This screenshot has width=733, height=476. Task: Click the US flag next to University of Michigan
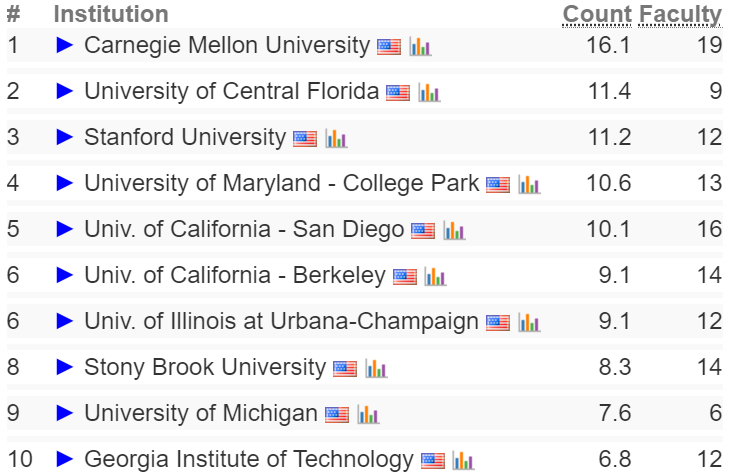click(x=337, y=414)
